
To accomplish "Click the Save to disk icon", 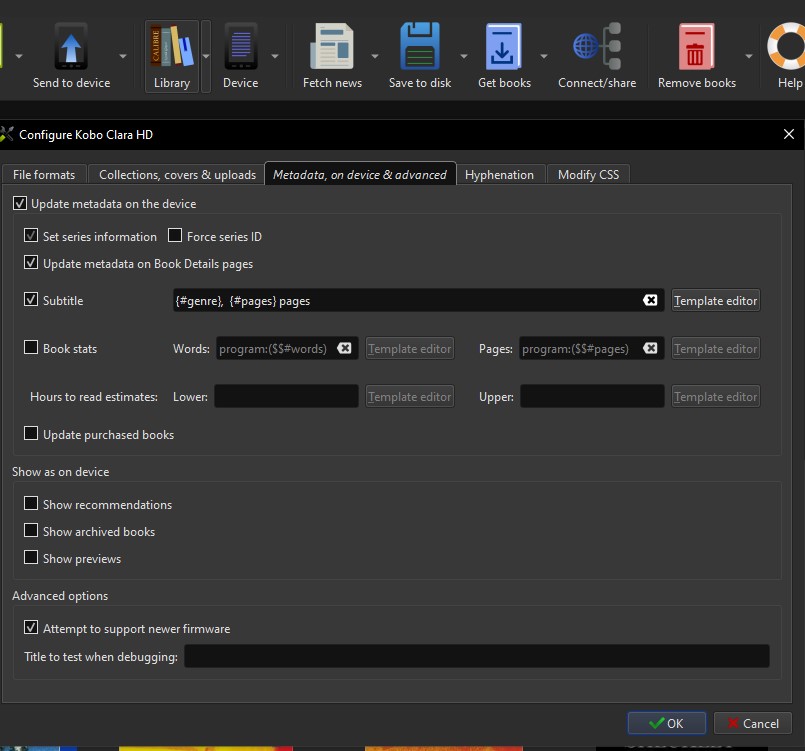I will click(x=419, y=48).
